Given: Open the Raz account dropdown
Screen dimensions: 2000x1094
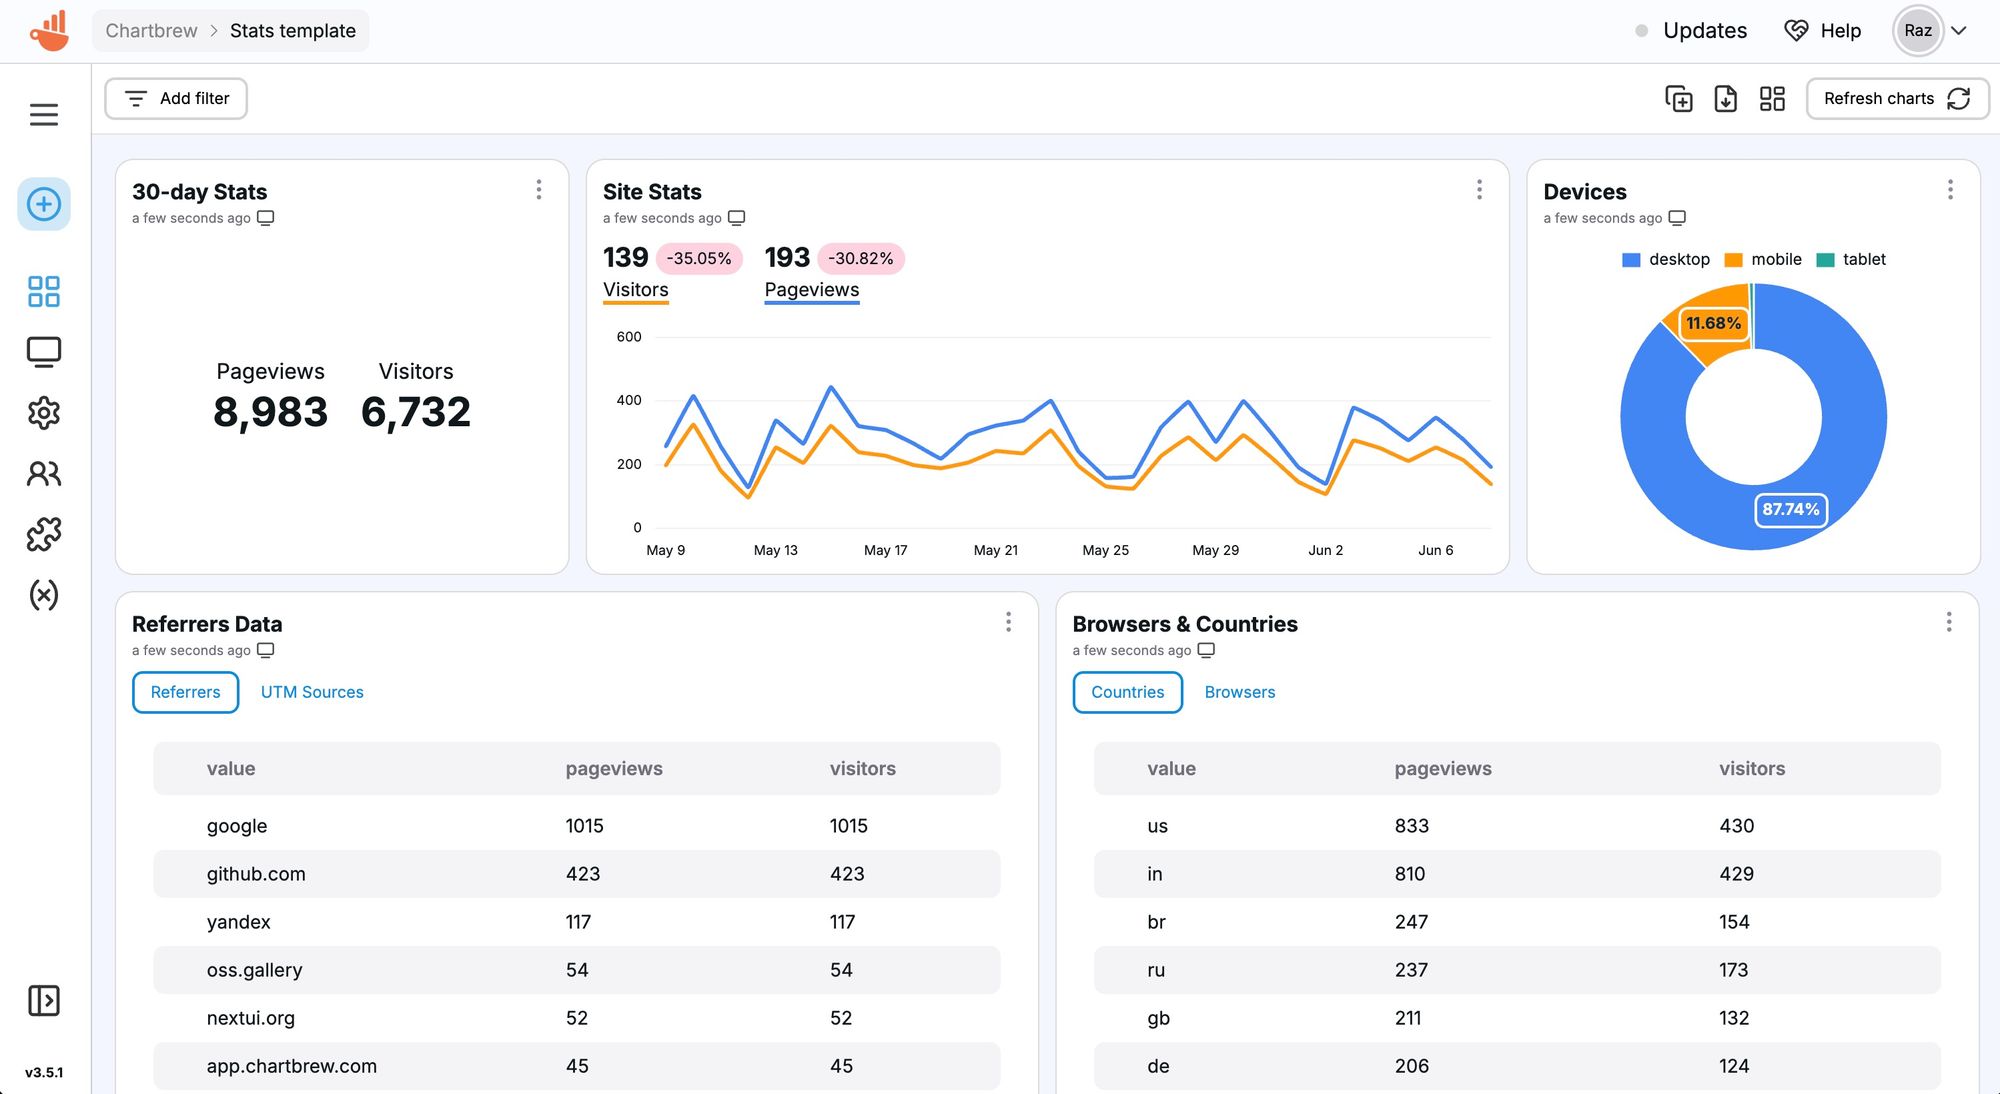Looking at the screenshot, I should point(1918,30).
